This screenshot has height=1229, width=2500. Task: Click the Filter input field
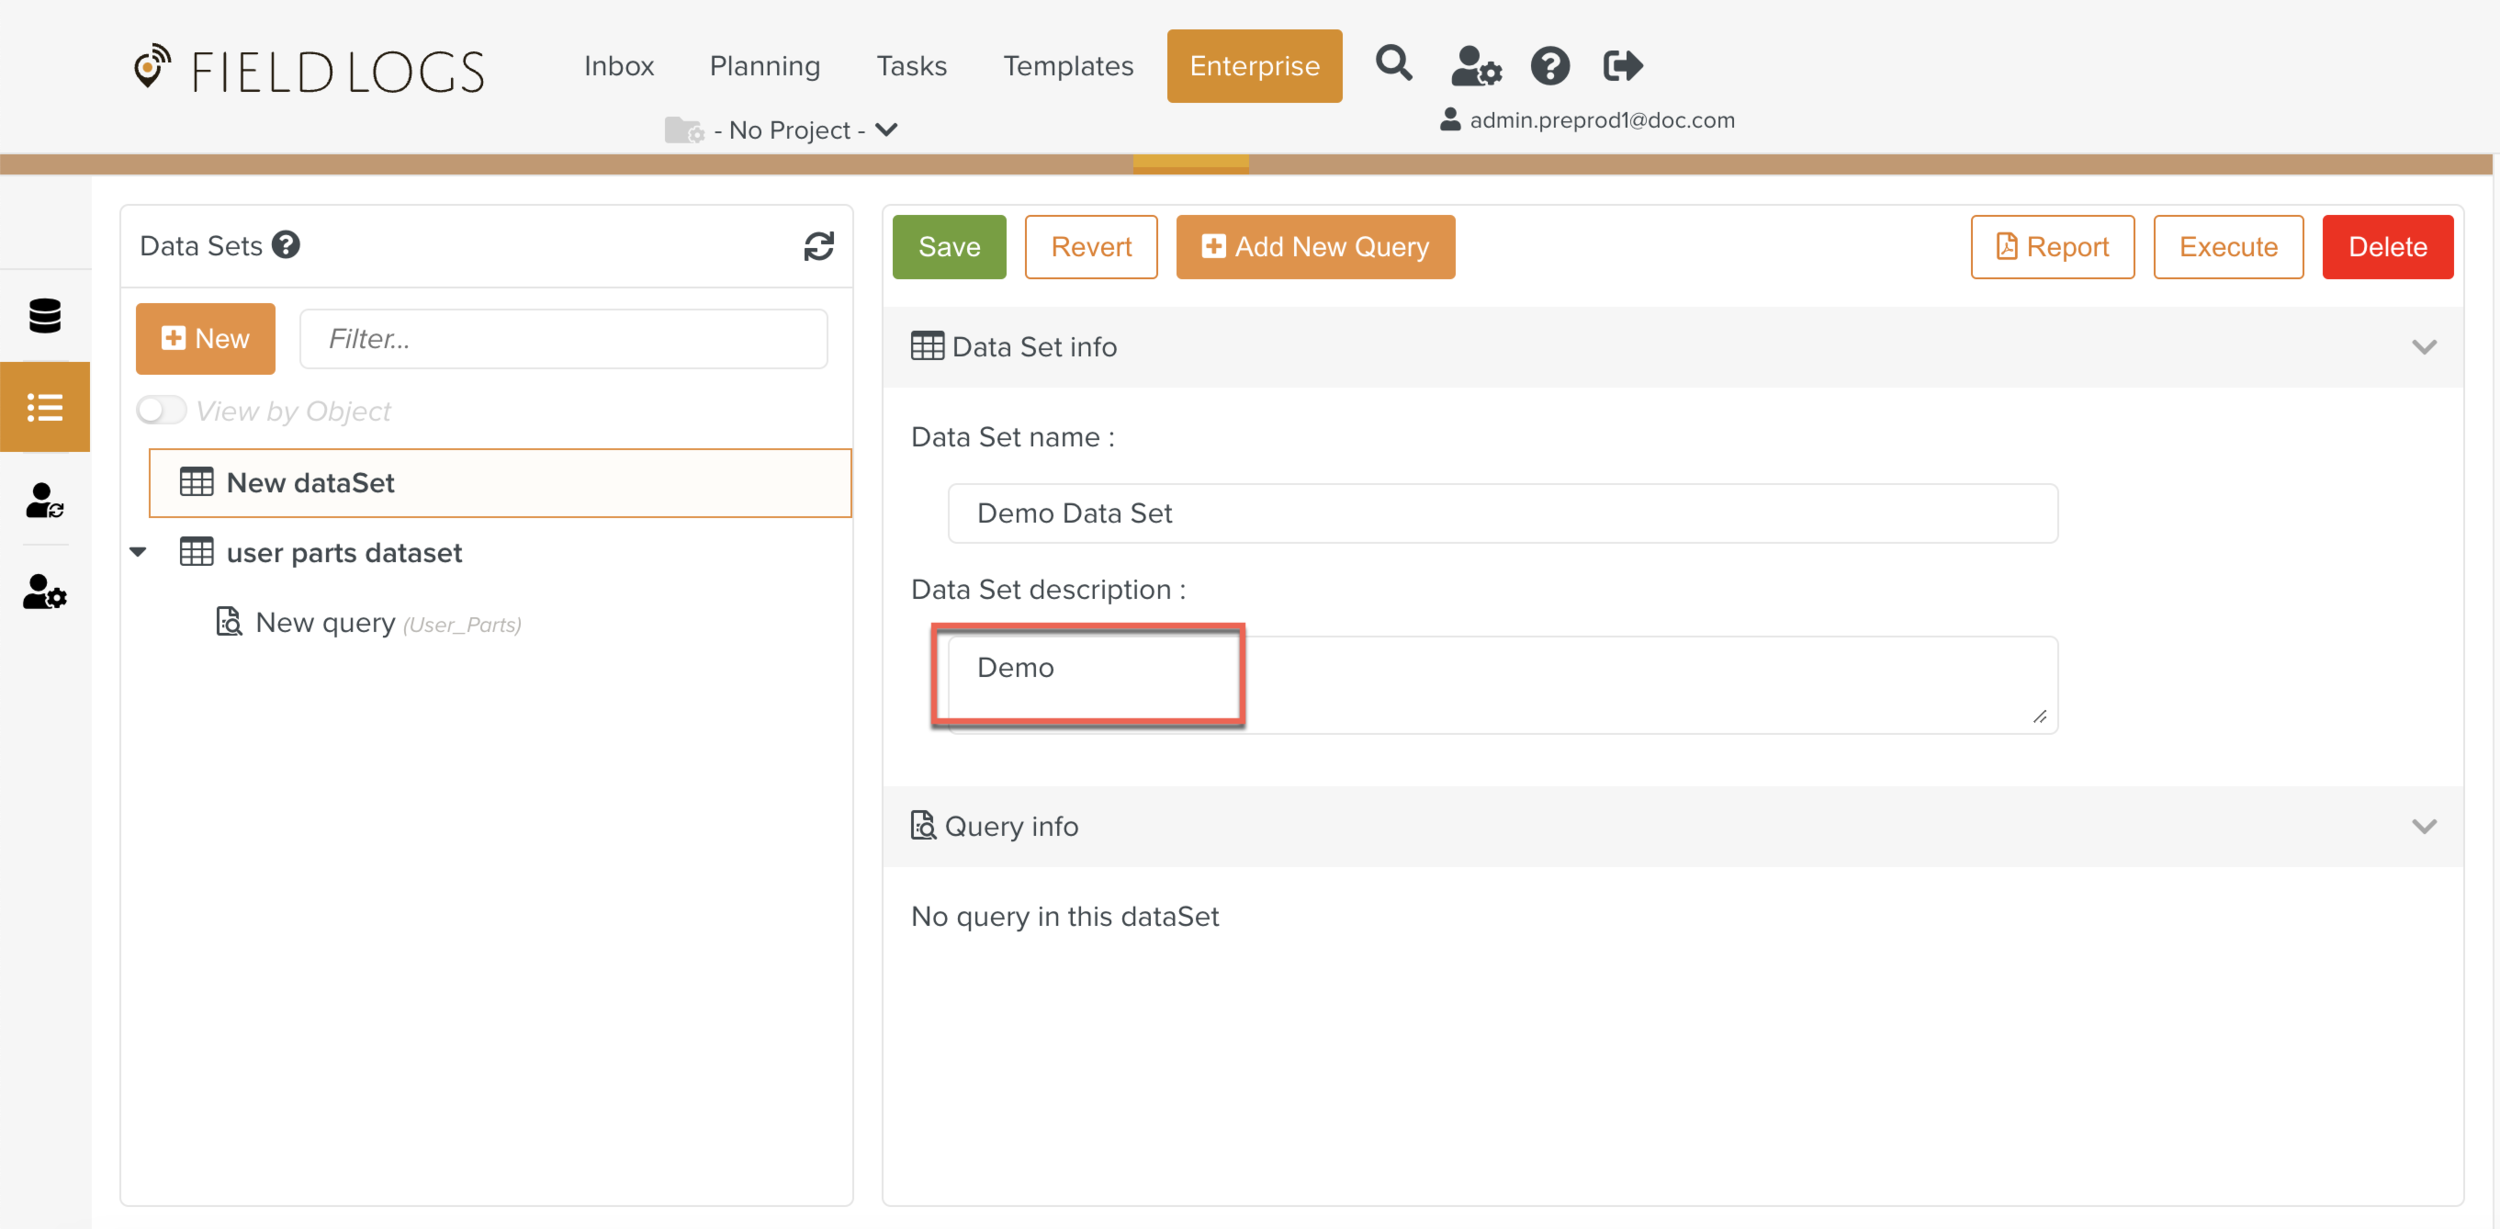[564, 339]
